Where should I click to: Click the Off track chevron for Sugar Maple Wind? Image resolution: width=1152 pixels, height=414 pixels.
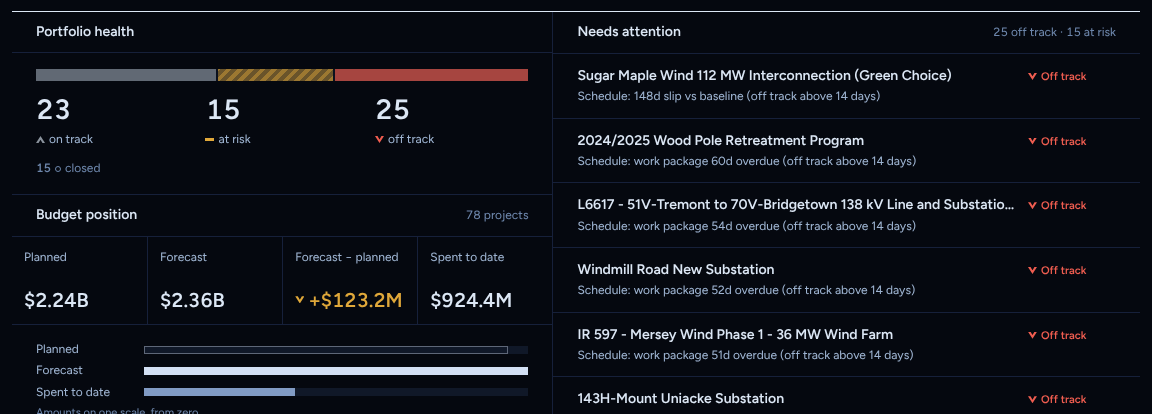[1032, 76]
